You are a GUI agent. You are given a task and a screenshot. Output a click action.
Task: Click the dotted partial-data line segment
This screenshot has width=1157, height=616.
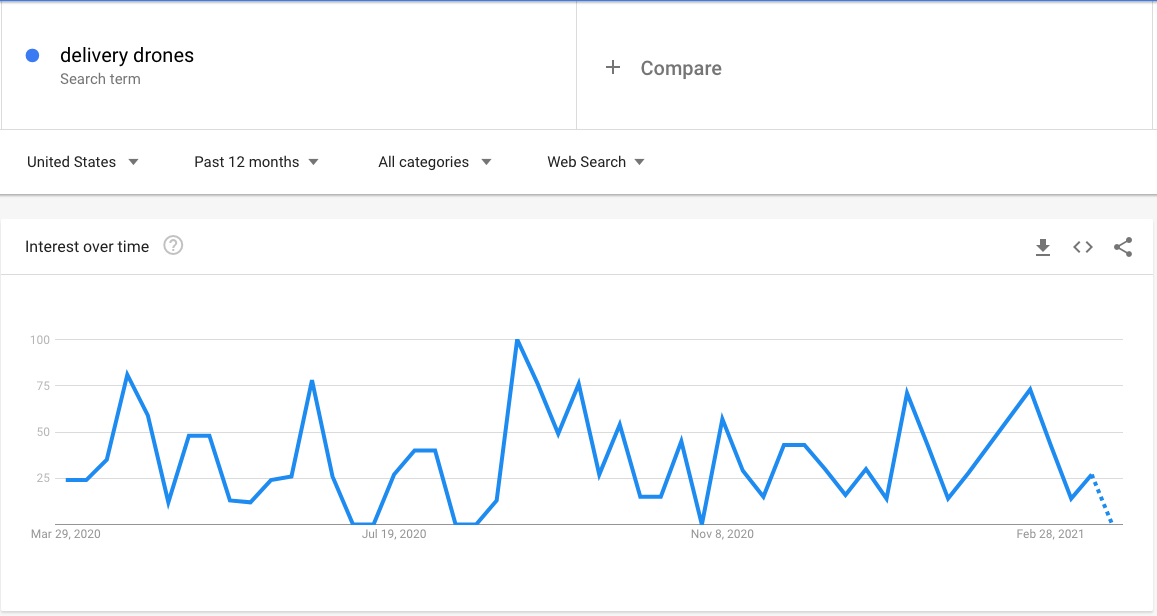click(x=1102, y=499)
